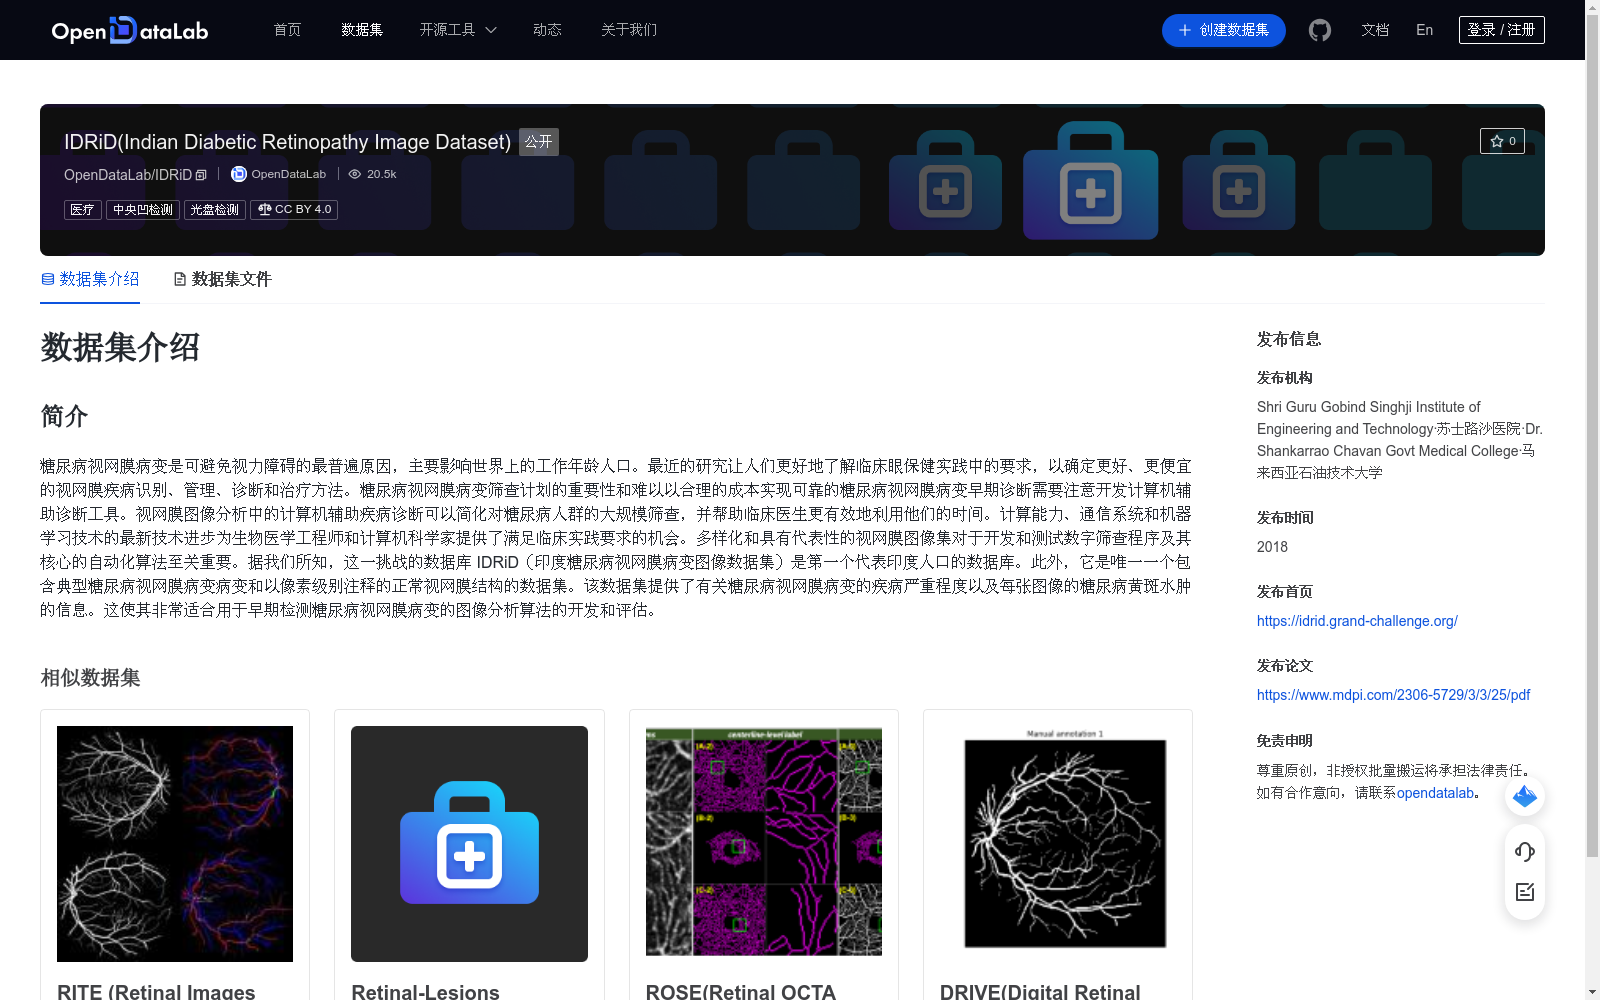The image size is (1600, 1000).
Task: Click the CC BY 4.0 license tag
Action: click(x=294, y=210)
